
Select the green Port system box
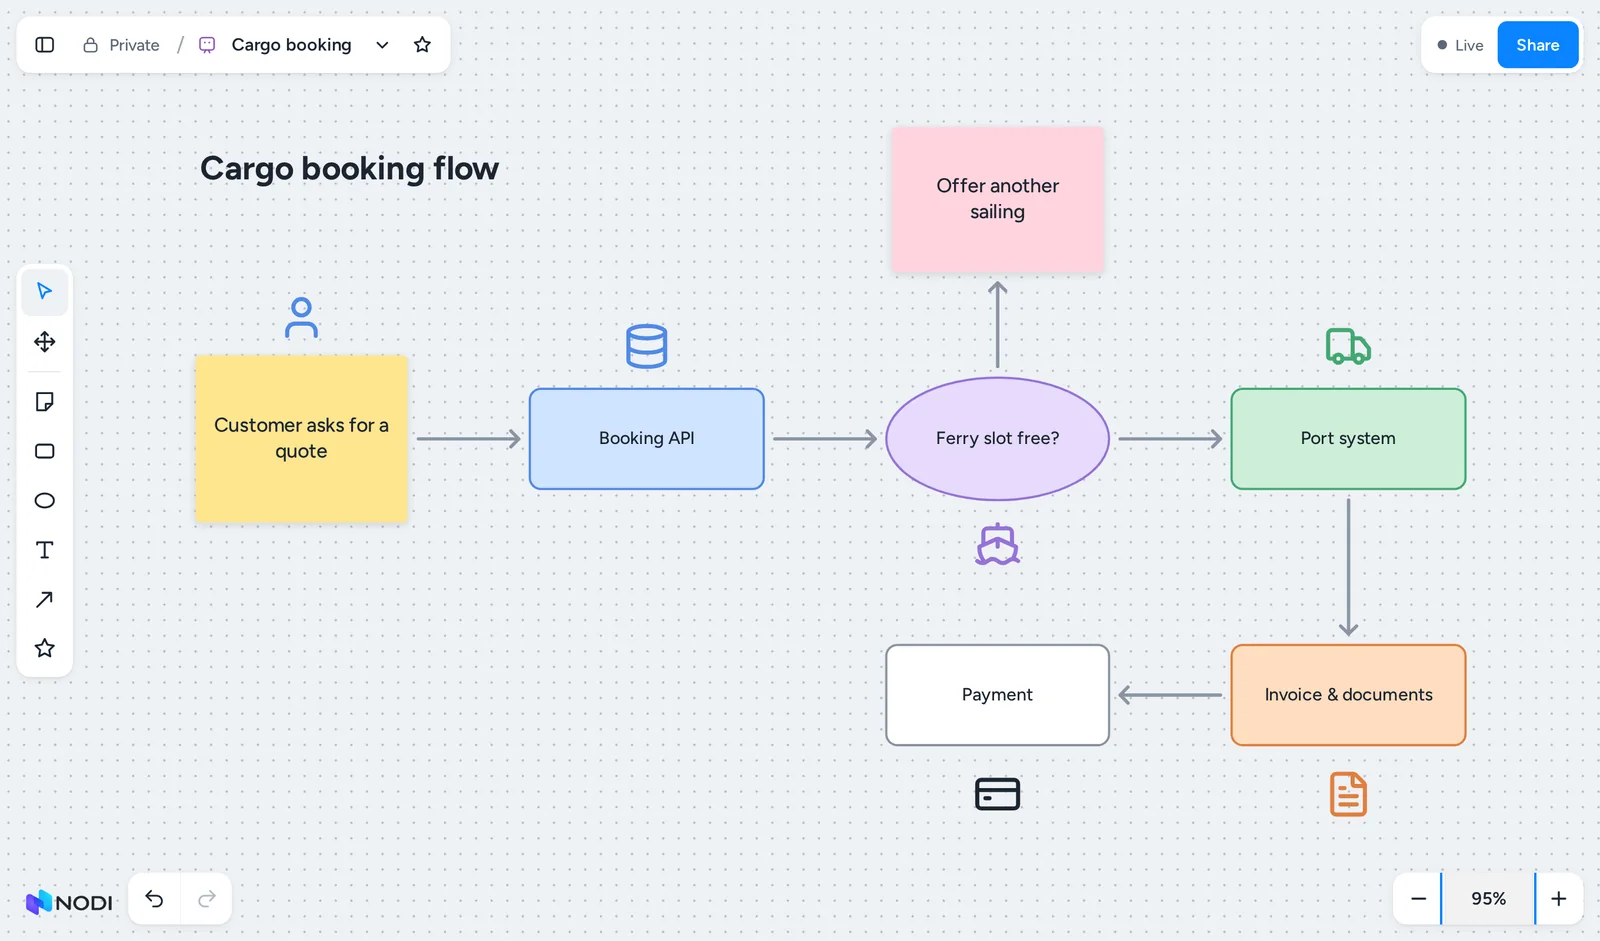pos(1348,438)
